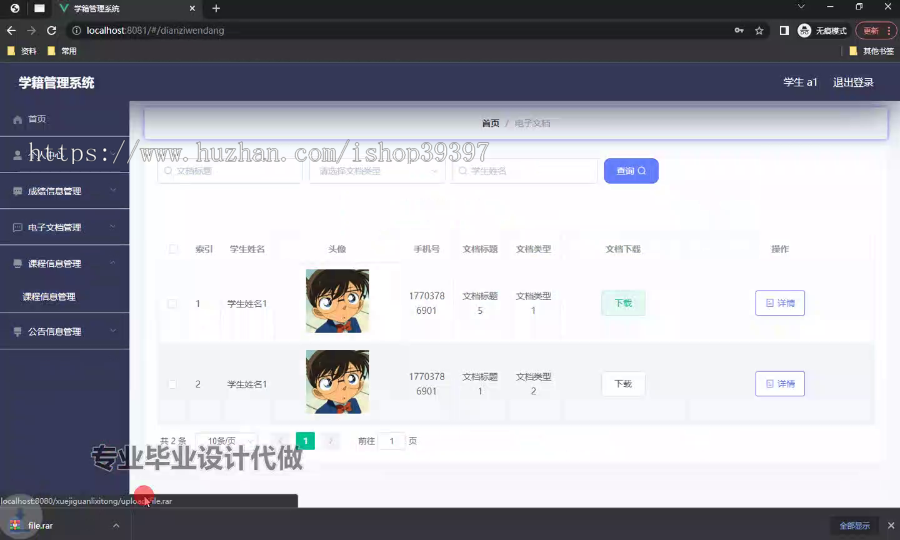Select page 1 in the pagination
Screen dimensions: 900x540
[x=305, y=441]
